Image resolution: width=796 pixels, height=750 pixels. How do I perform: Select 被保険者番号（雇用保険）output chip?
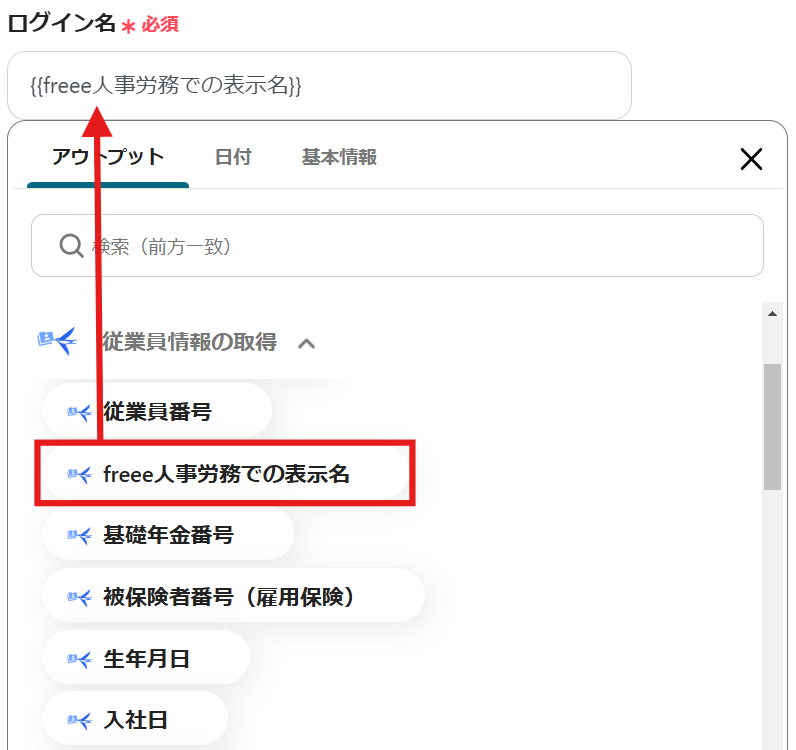[x=234, y=597]
